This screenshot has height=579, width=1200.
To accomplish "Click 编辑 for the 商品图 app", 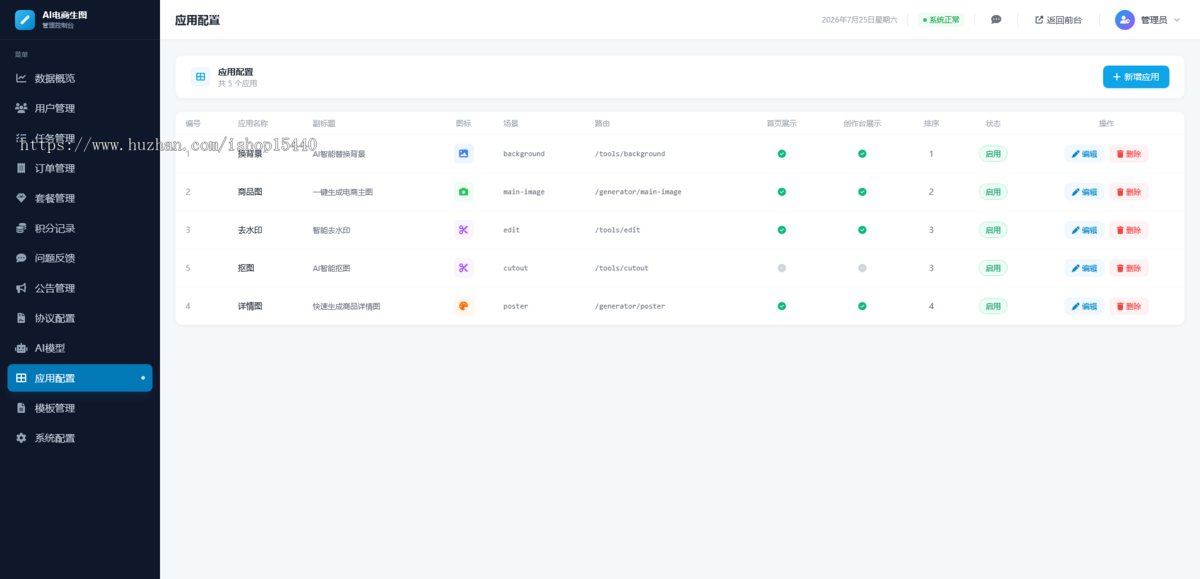I will coord(1084,192).
